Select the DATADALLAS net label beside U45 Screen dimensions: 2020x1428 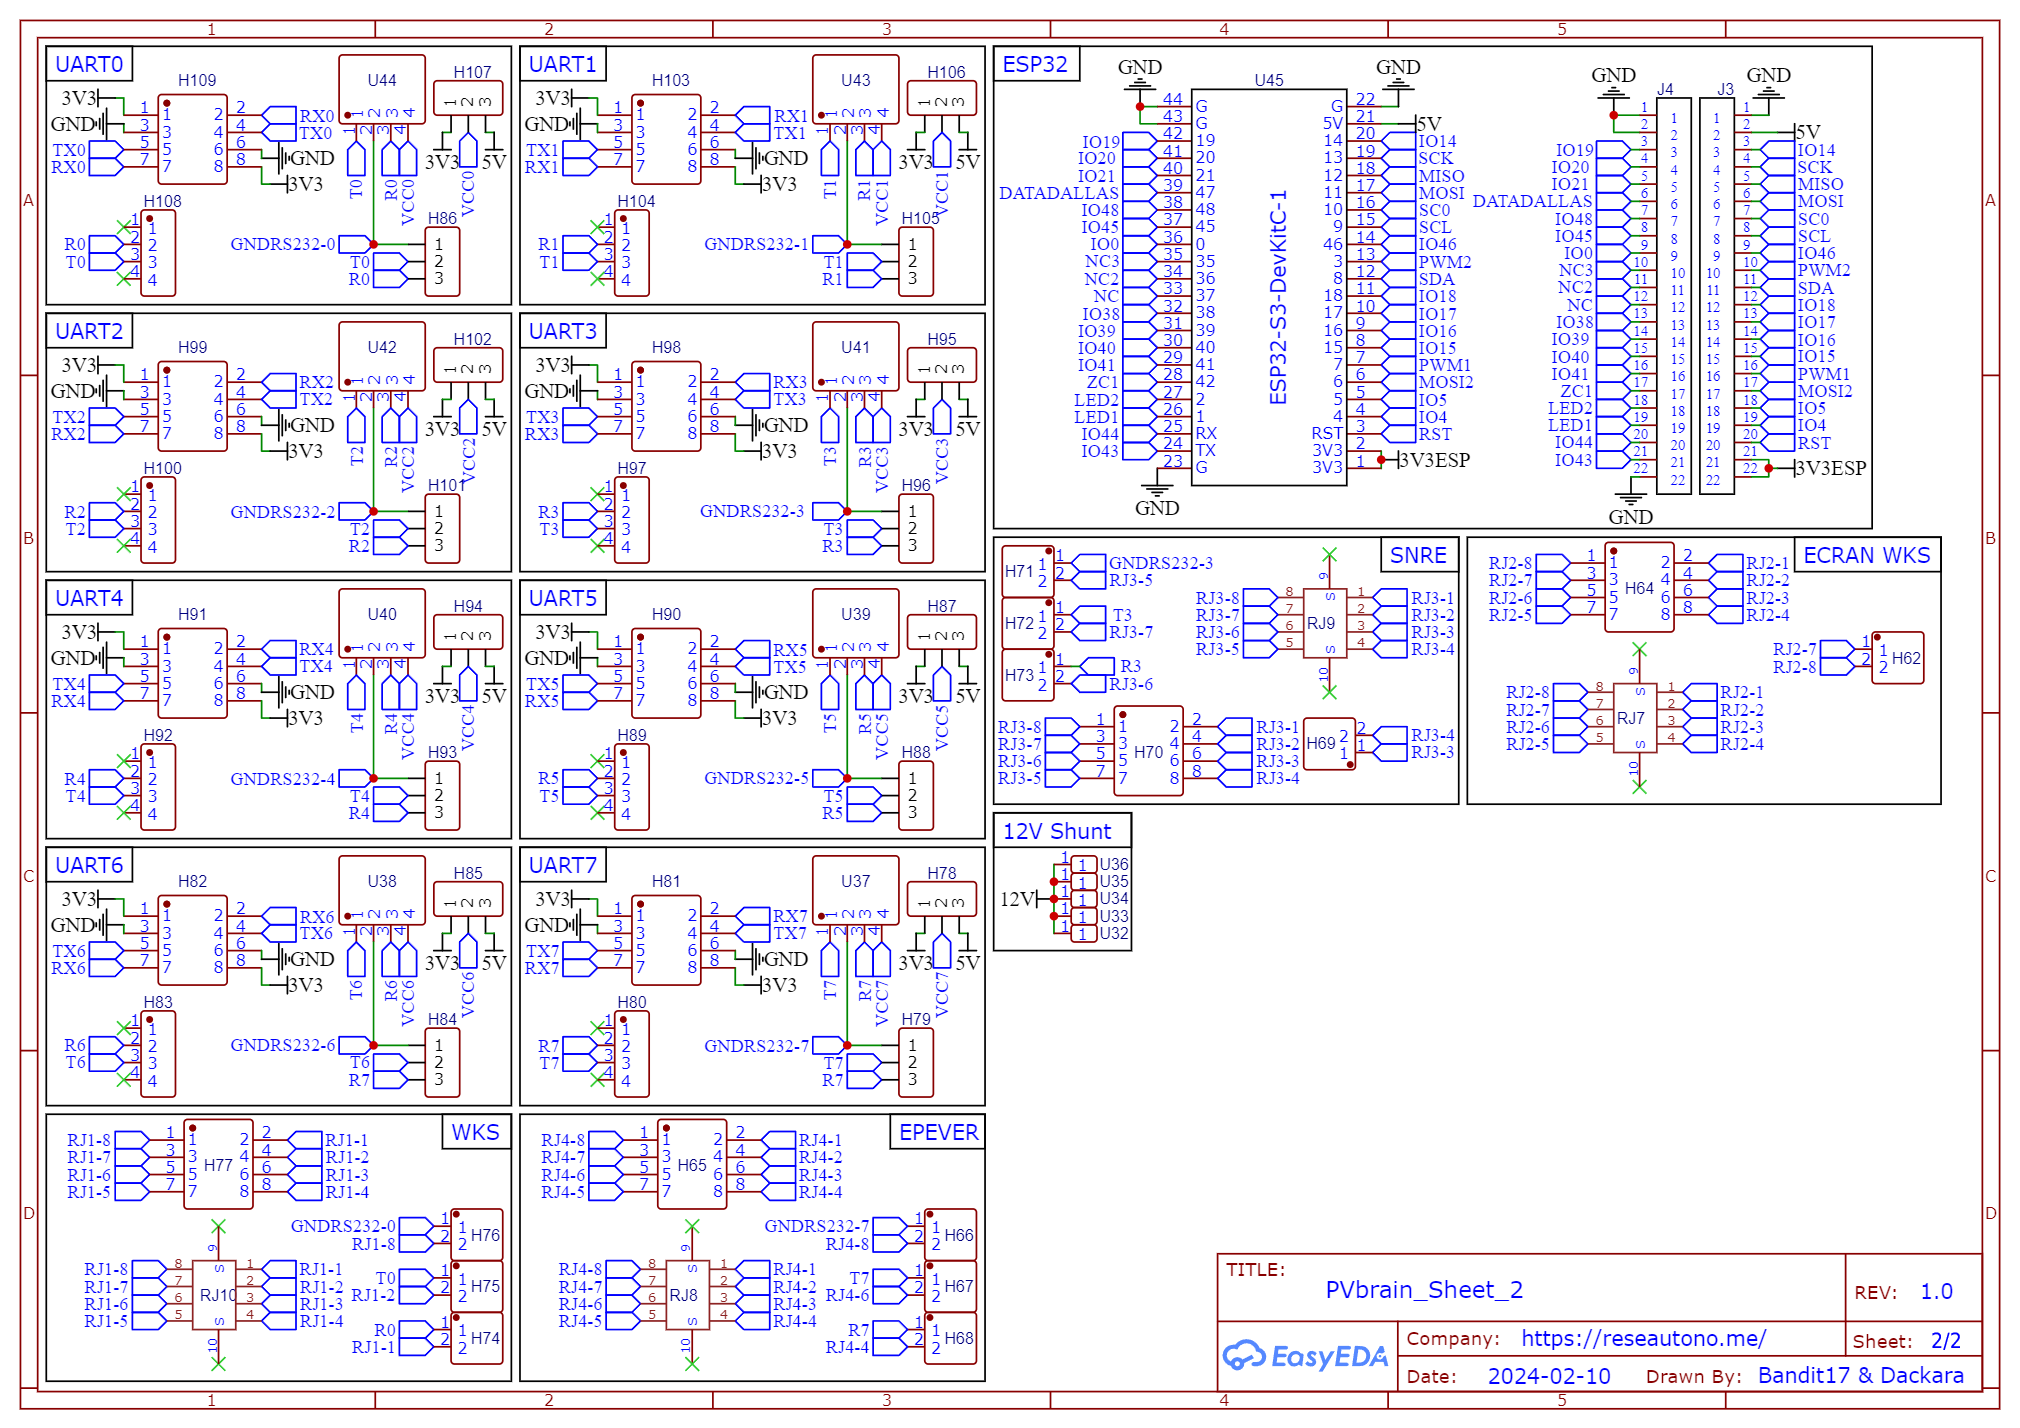[x=1059, y=193]
